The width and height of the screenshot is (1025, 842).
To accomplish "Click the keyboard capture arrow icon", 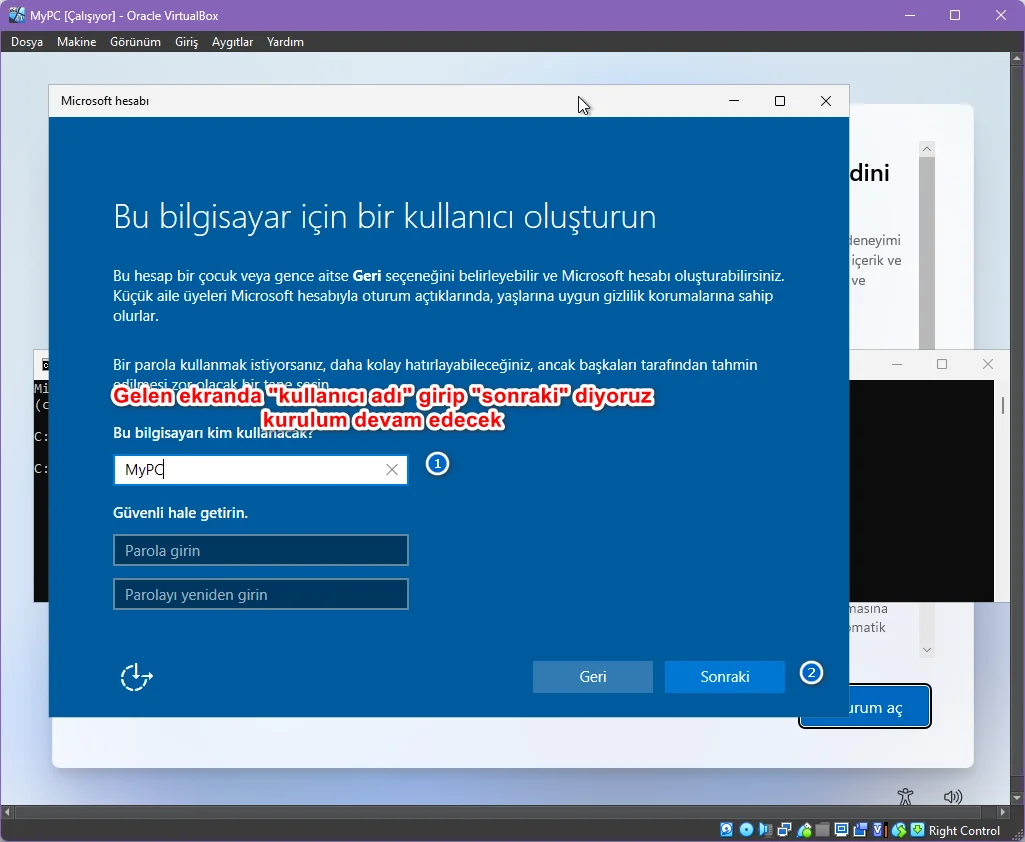I will 918,830.
